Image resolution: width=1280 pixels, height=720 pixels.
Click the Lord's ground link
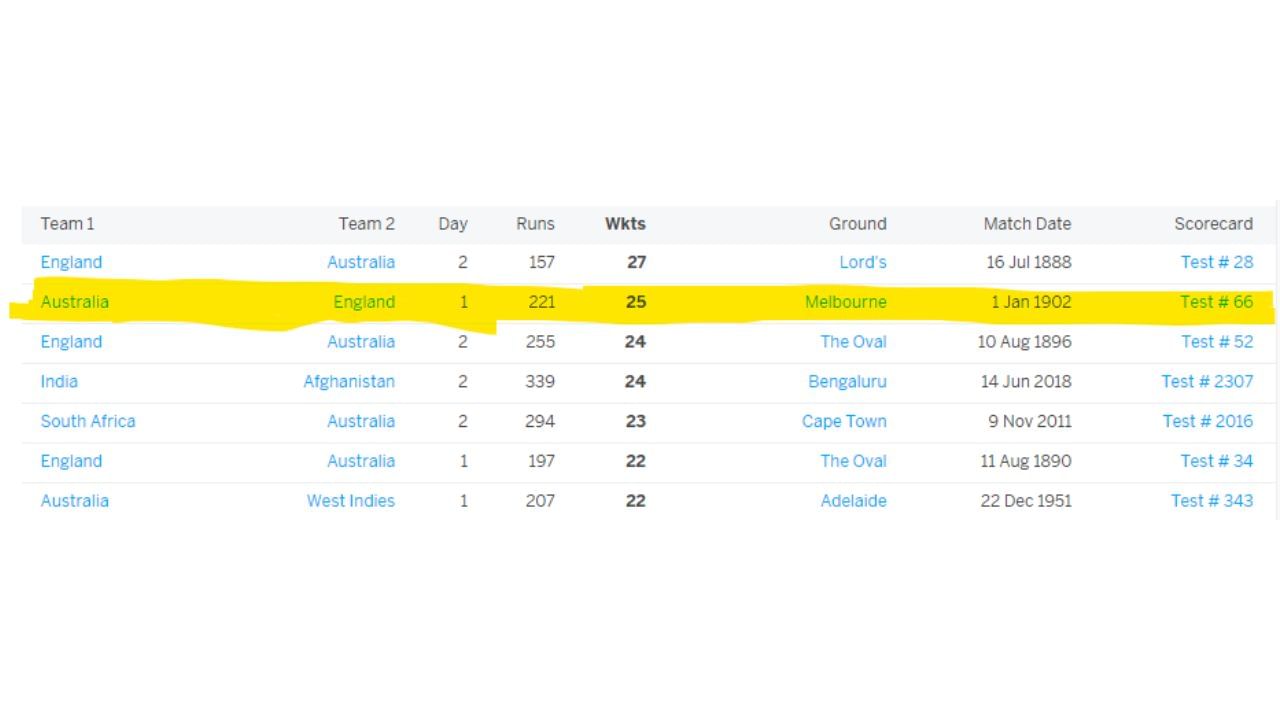point(862,262)
